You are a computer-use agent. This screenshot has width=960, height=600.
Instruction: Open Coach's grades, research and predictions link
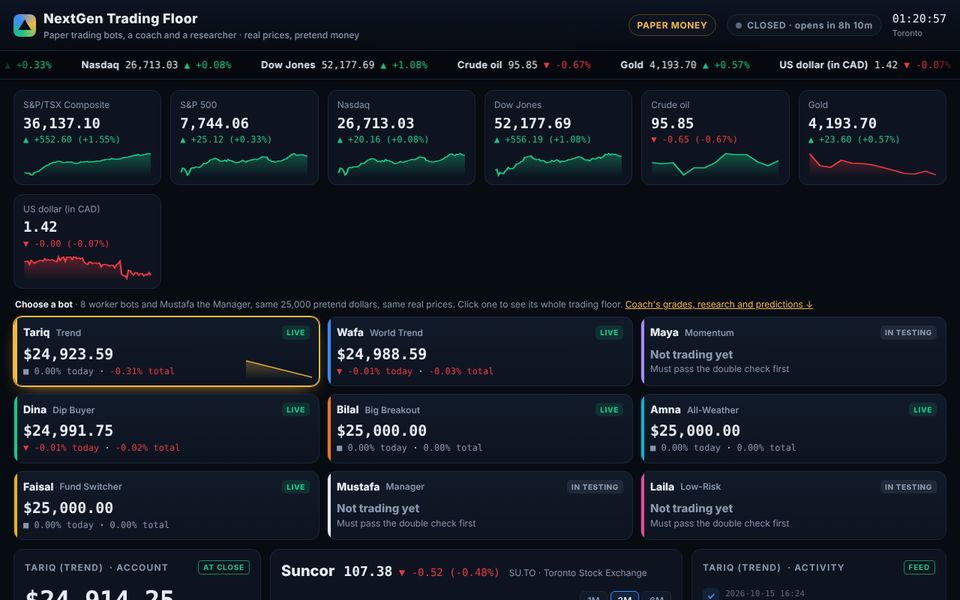point(719,304)
